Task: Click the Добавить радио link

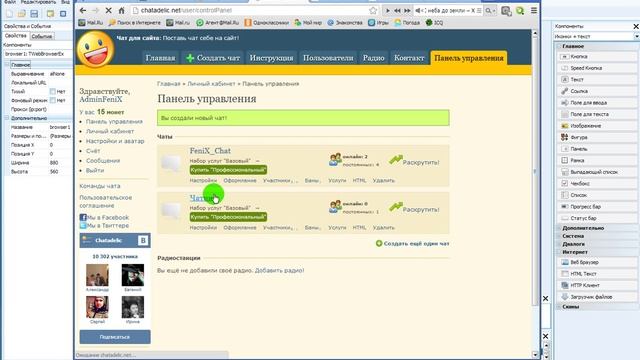Action: [279, 270]
